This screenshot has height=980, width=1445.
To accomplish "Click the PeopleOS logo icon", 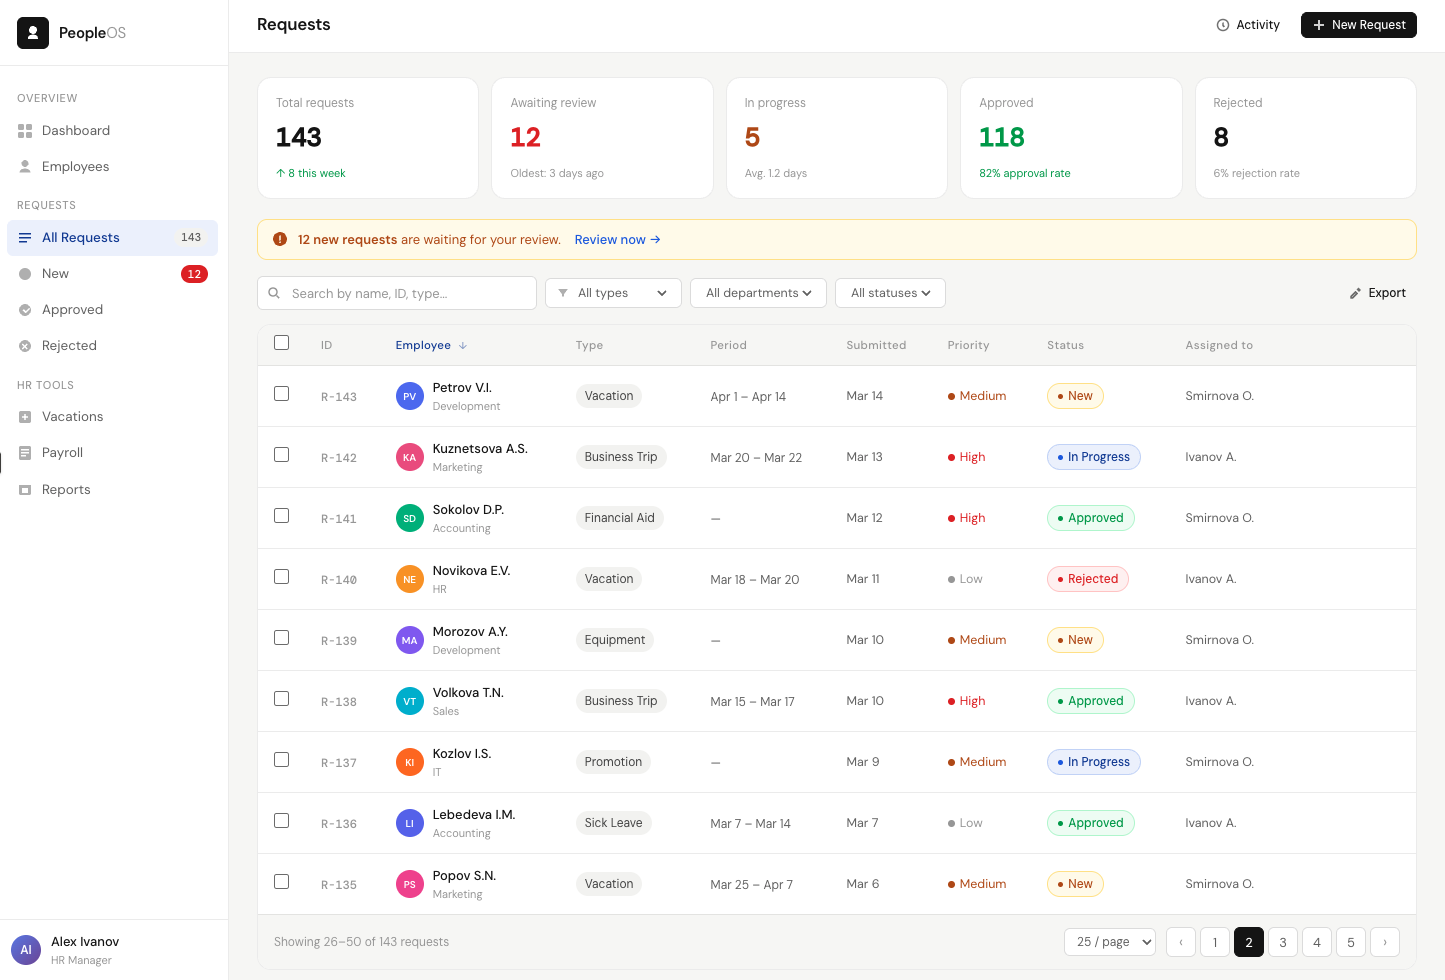I will (x=33, y=33).
